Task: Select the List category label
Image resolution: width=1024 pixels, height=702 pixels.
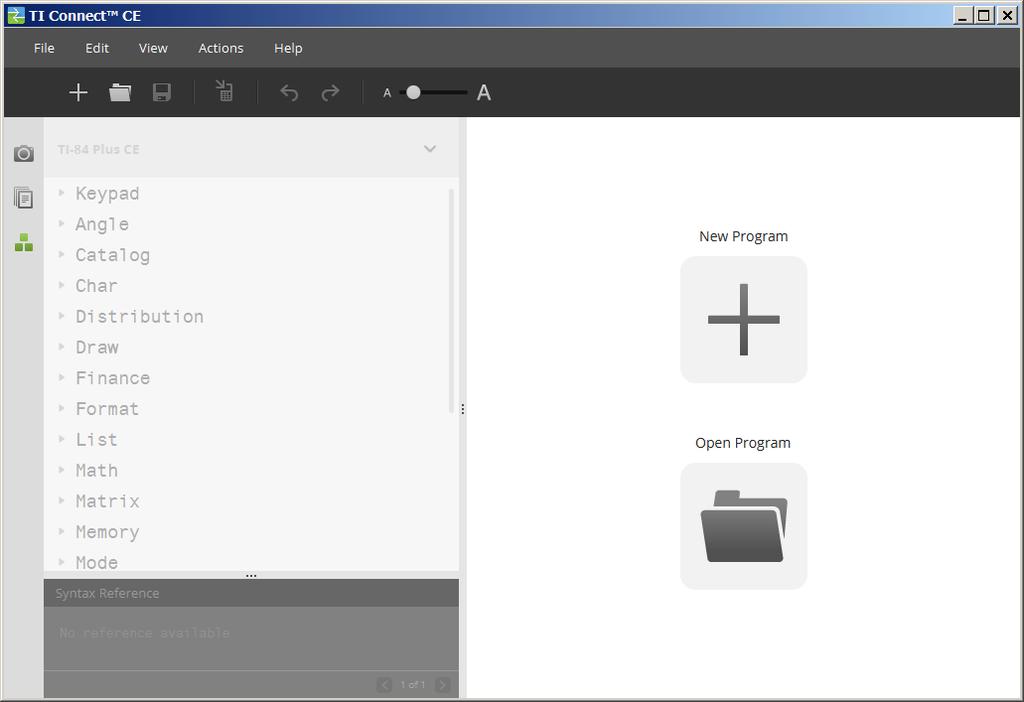Action: tap(97, 439)
